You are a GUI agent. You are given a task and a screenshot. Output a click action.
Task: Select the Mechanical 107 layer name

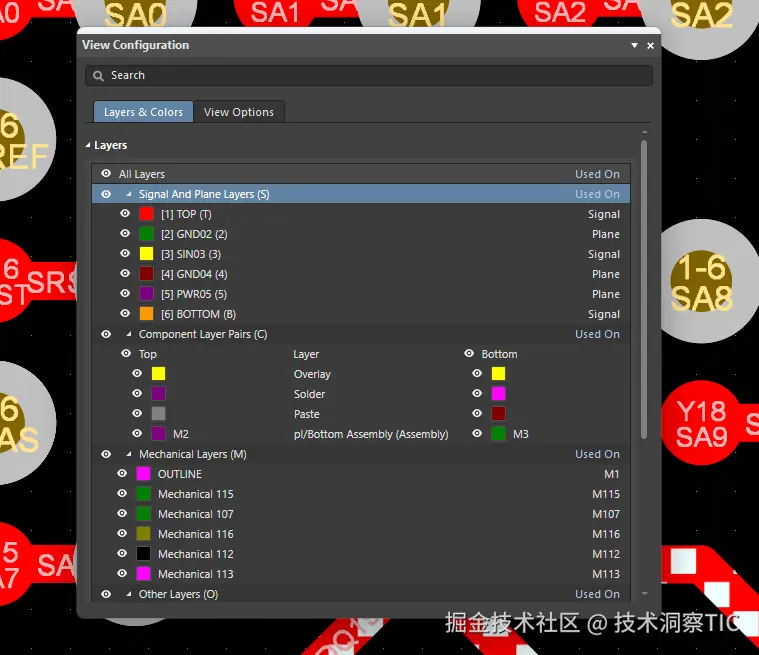[x=196, y=514]
